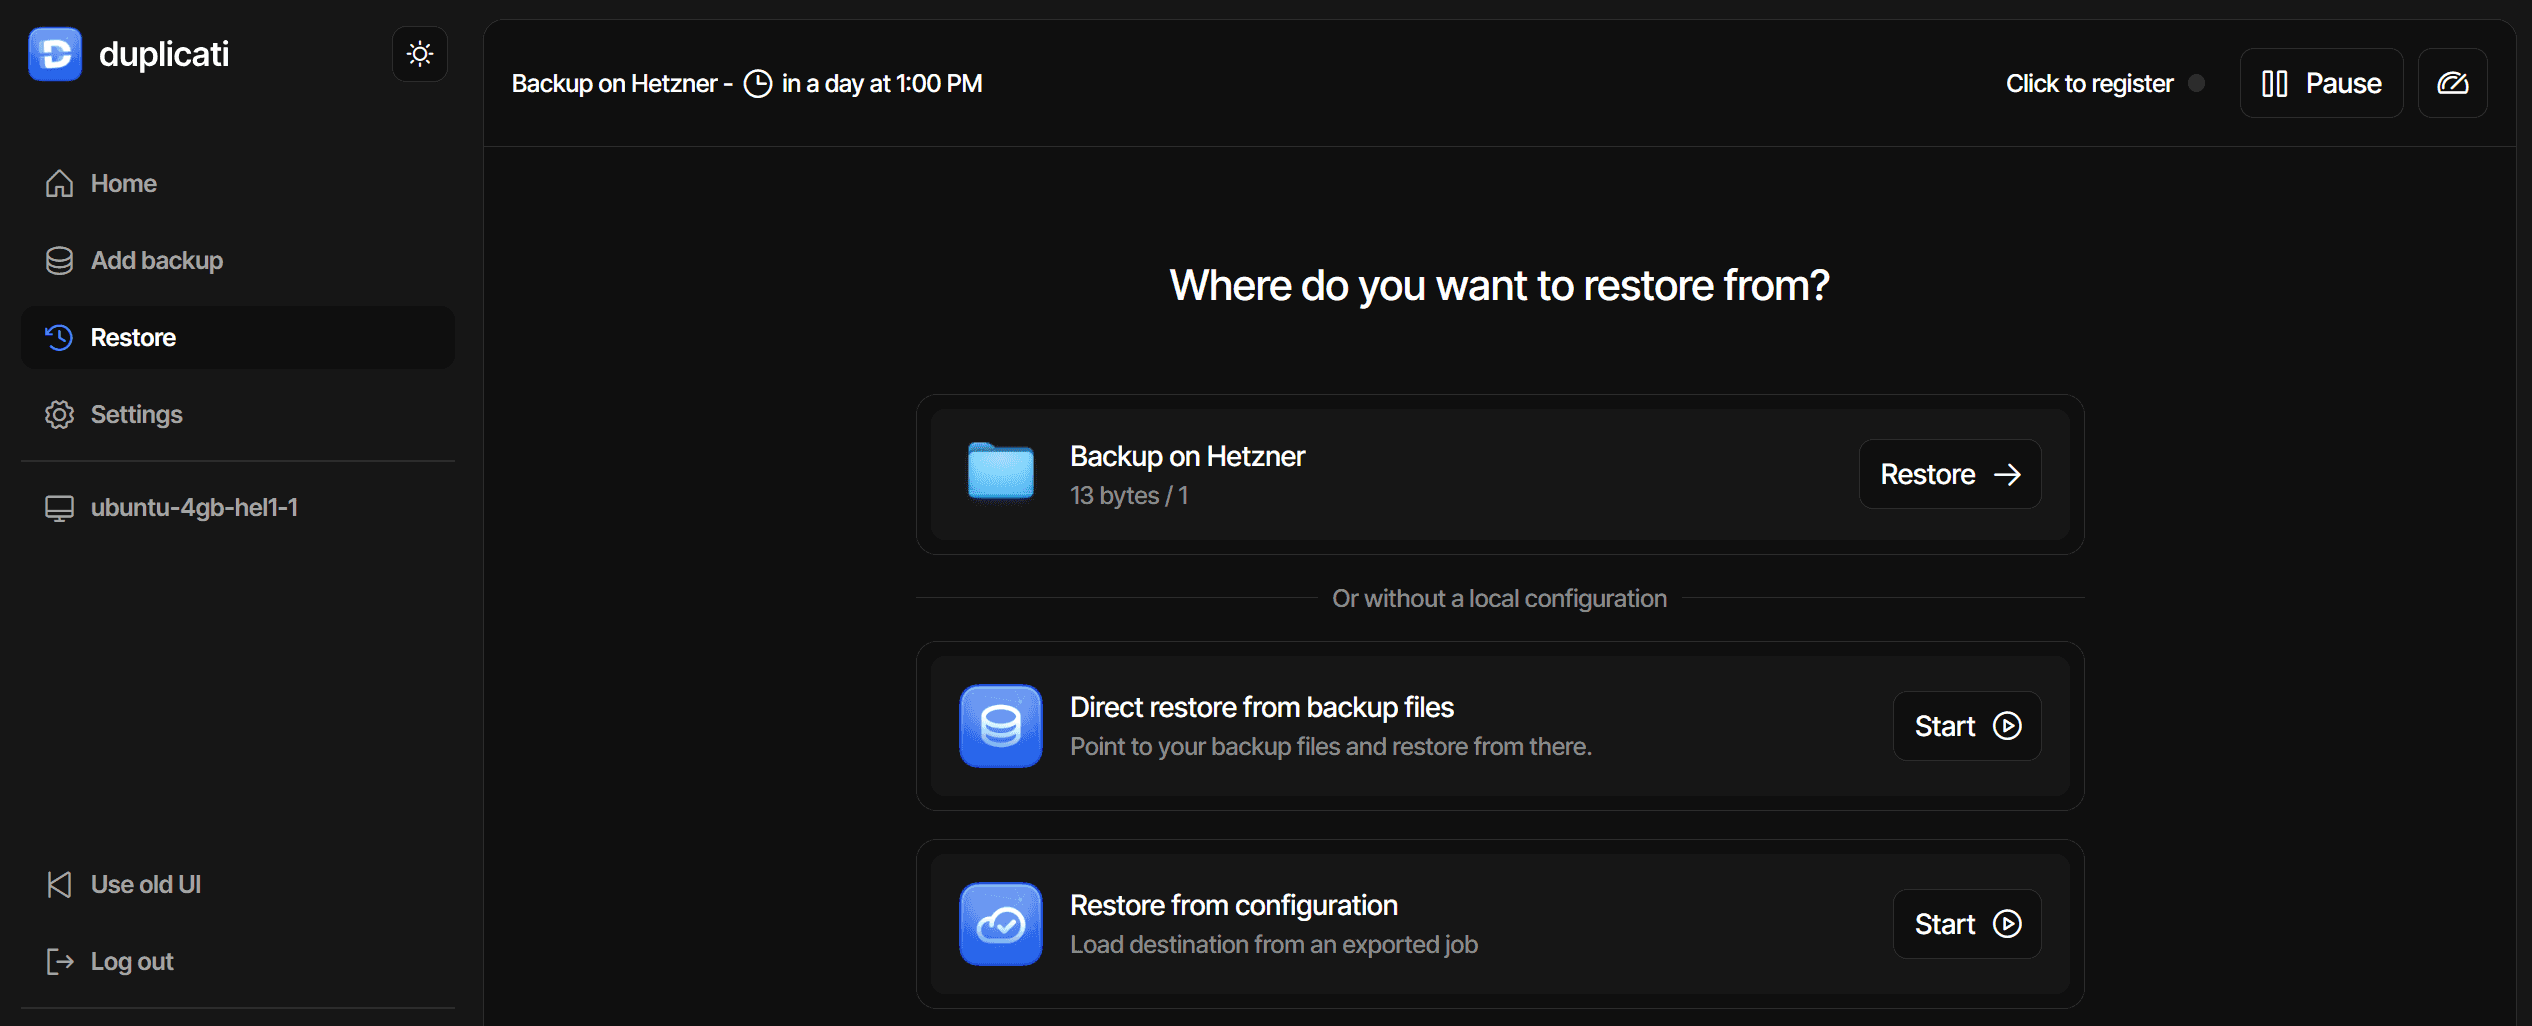Open Settings from the sidebar
The width and height of the screenshot is (2532, 1026).
[238, 415]
